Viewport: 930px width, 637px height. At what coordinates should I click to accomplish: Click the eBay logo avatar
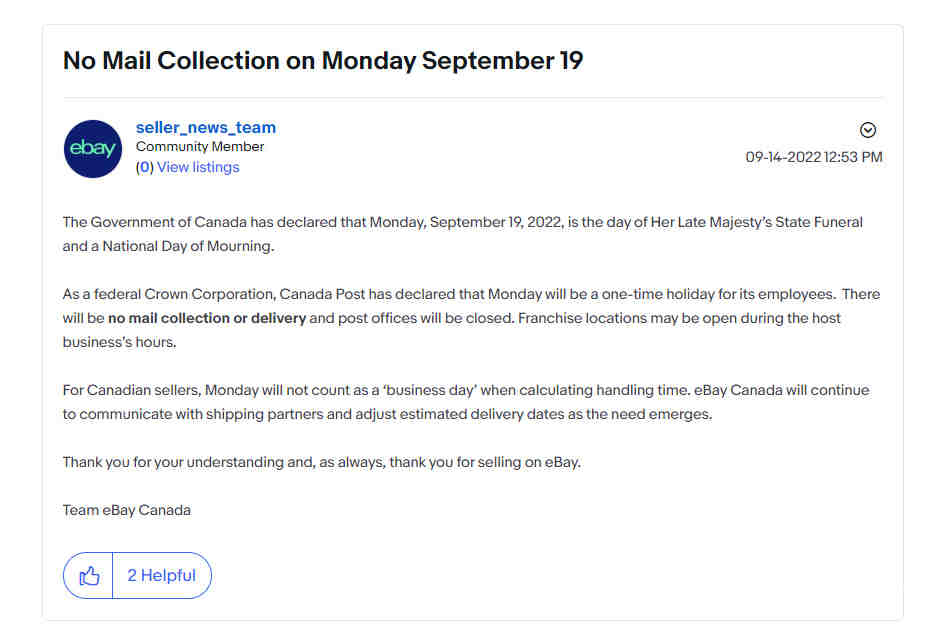pos(93,149)
